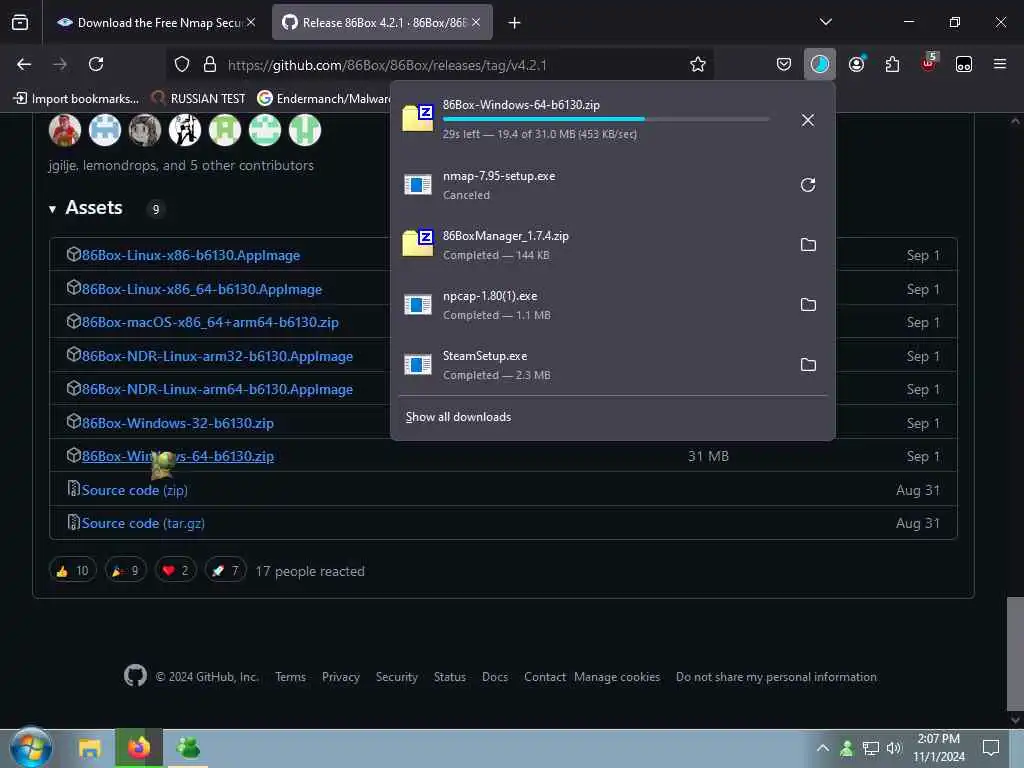Open File Explorer from the taskbar
The height and width of the screenshot is (768, 1024).
pos(89,748)
